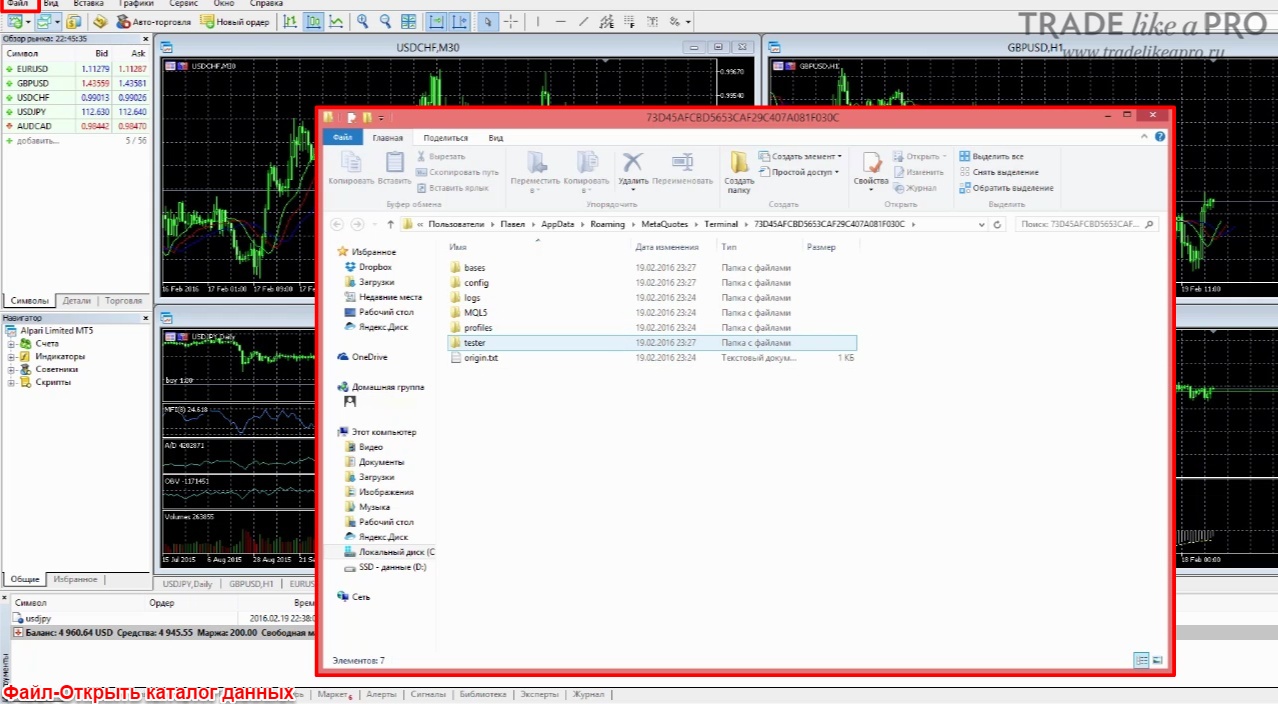The width and height of the screenshot is (1278, 704).
Task: Open the Свойства icon in ribbon
Action: pos(871,171)
